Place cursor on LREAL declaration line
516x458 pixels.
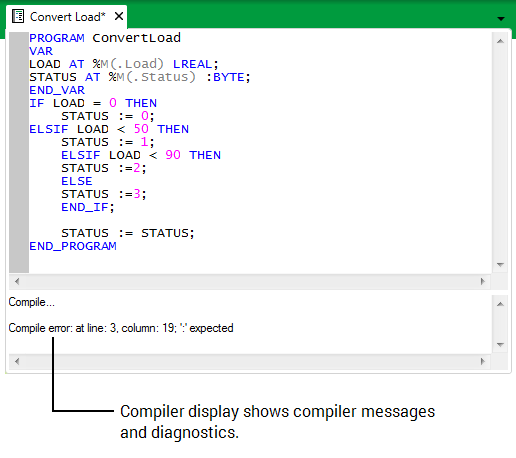coord(124,64)
